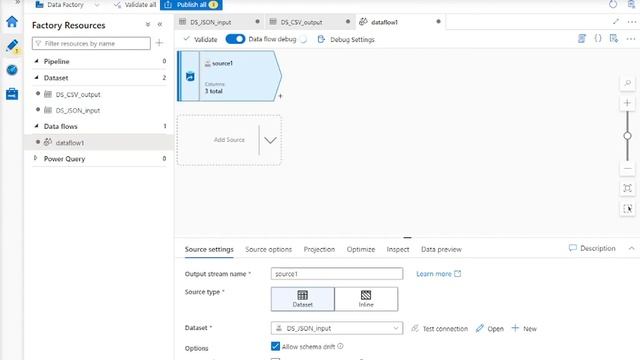Viewport: 640px width, 360px height.
Task: Open the properties pane icon
Action: click(613, 38)
